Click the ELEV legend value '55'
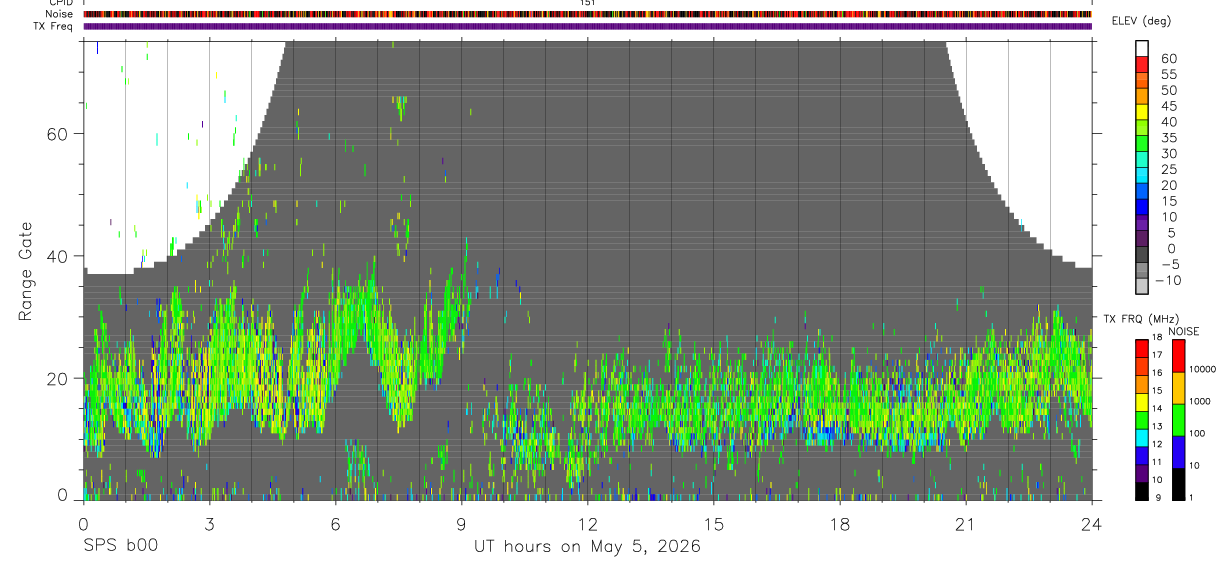Screen dimensions: 1228x567 pyautogui.click(x=1168, y=74)
